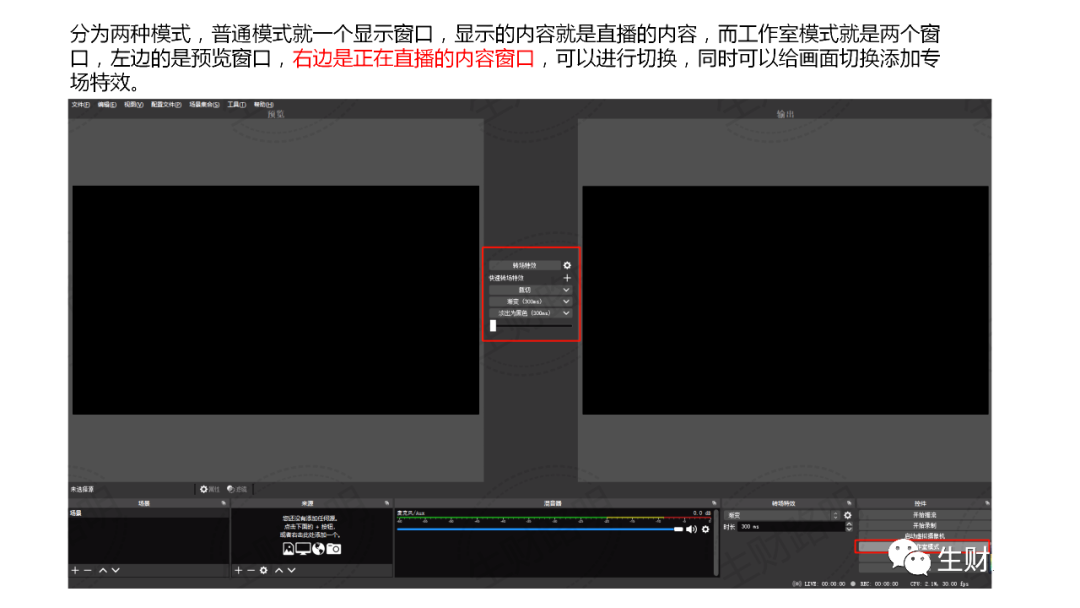Screen dimensions: 1080x608
Task: Open transition settings gear beside 转场特效 button
Action: (567, 265)
